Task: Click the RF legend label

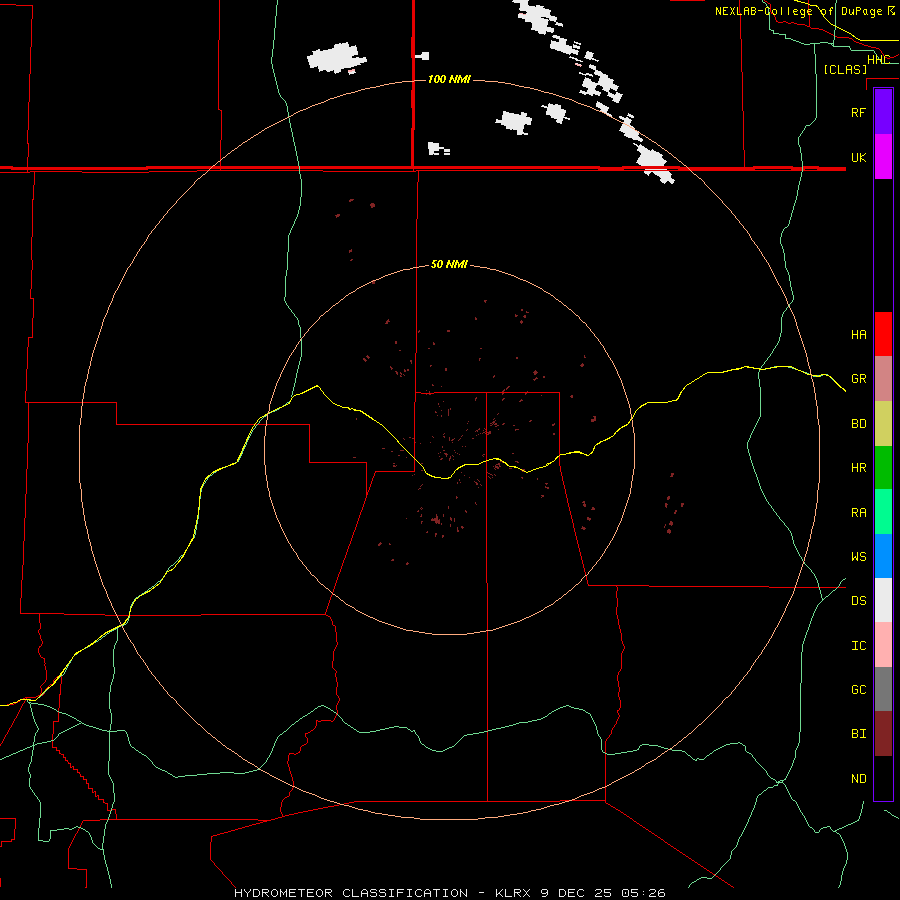Action: point(858,112)
